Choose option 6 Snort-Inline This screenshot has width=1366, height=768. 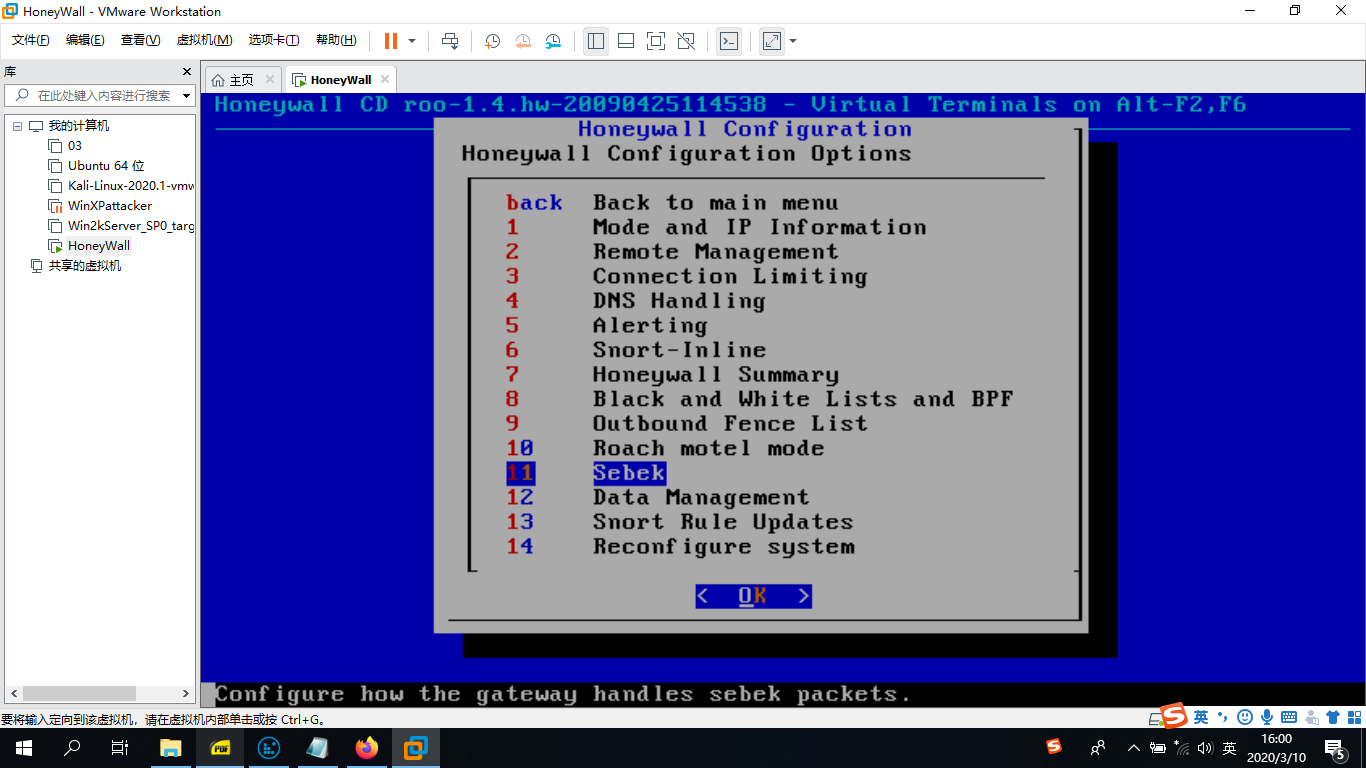coord(636,350)
